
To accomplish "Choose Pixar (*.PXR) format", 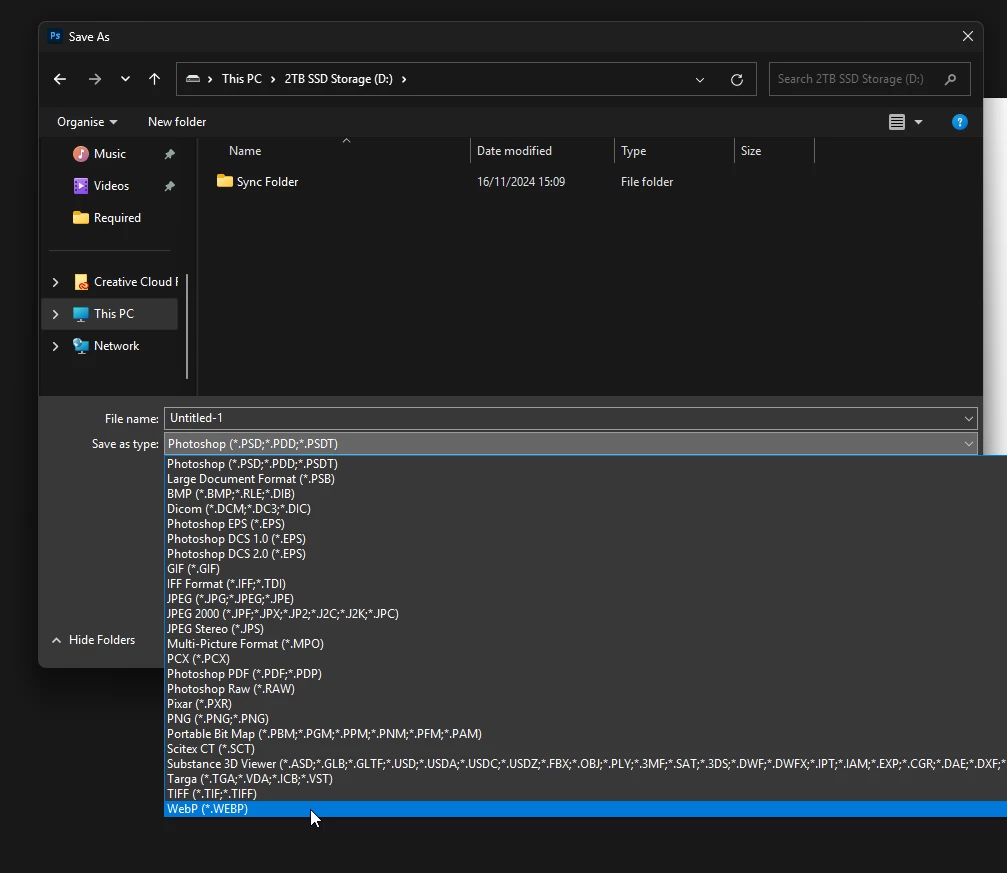I will 586,704.
